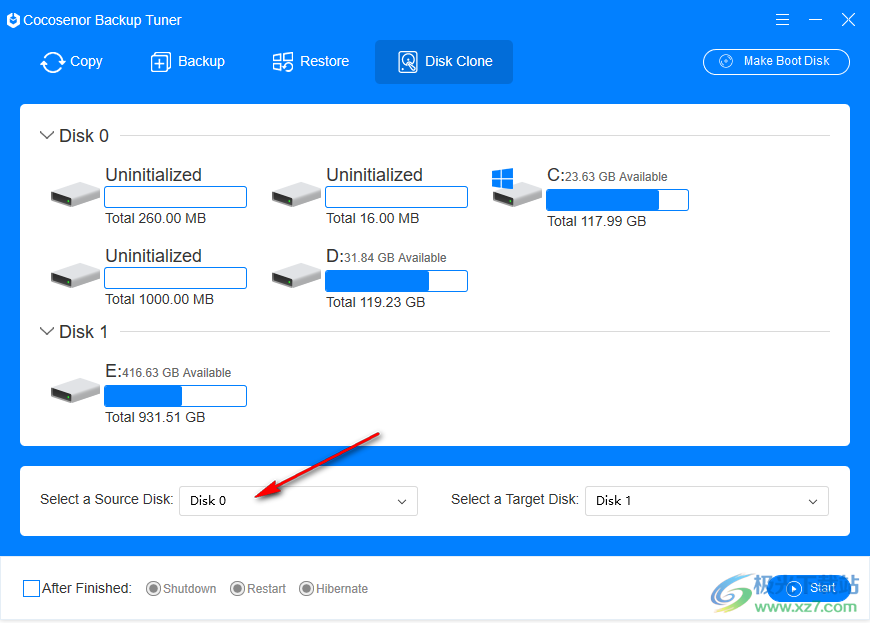
Task: Enable the After Finished checkbox
Action: (31, 588)
